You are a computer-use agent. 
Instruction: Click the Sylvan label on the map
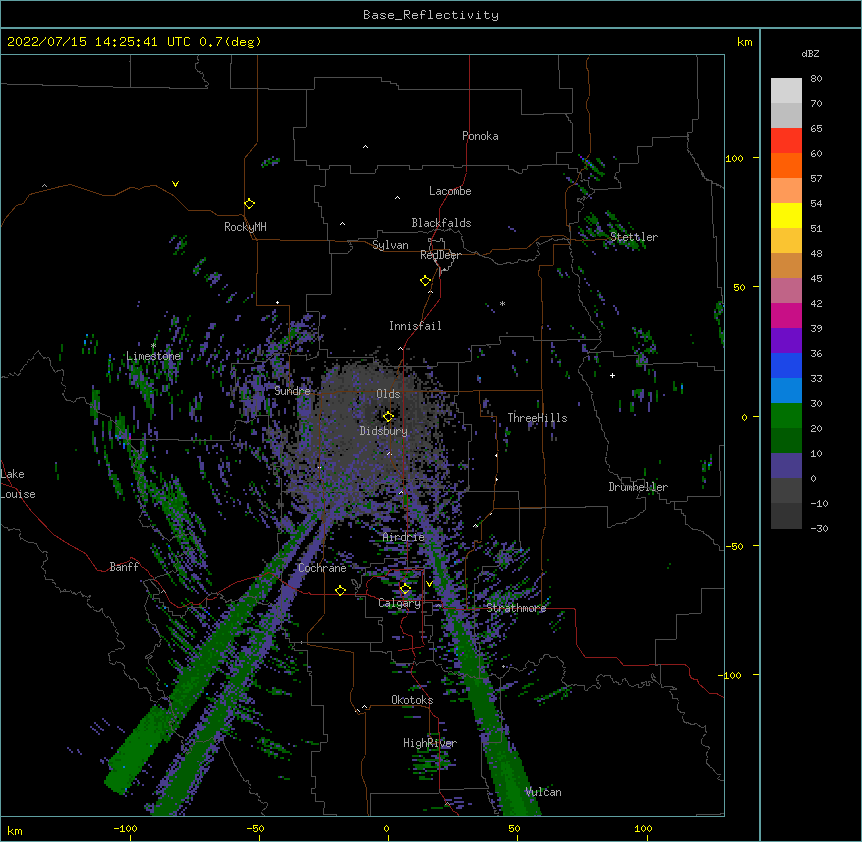point(390,245)
